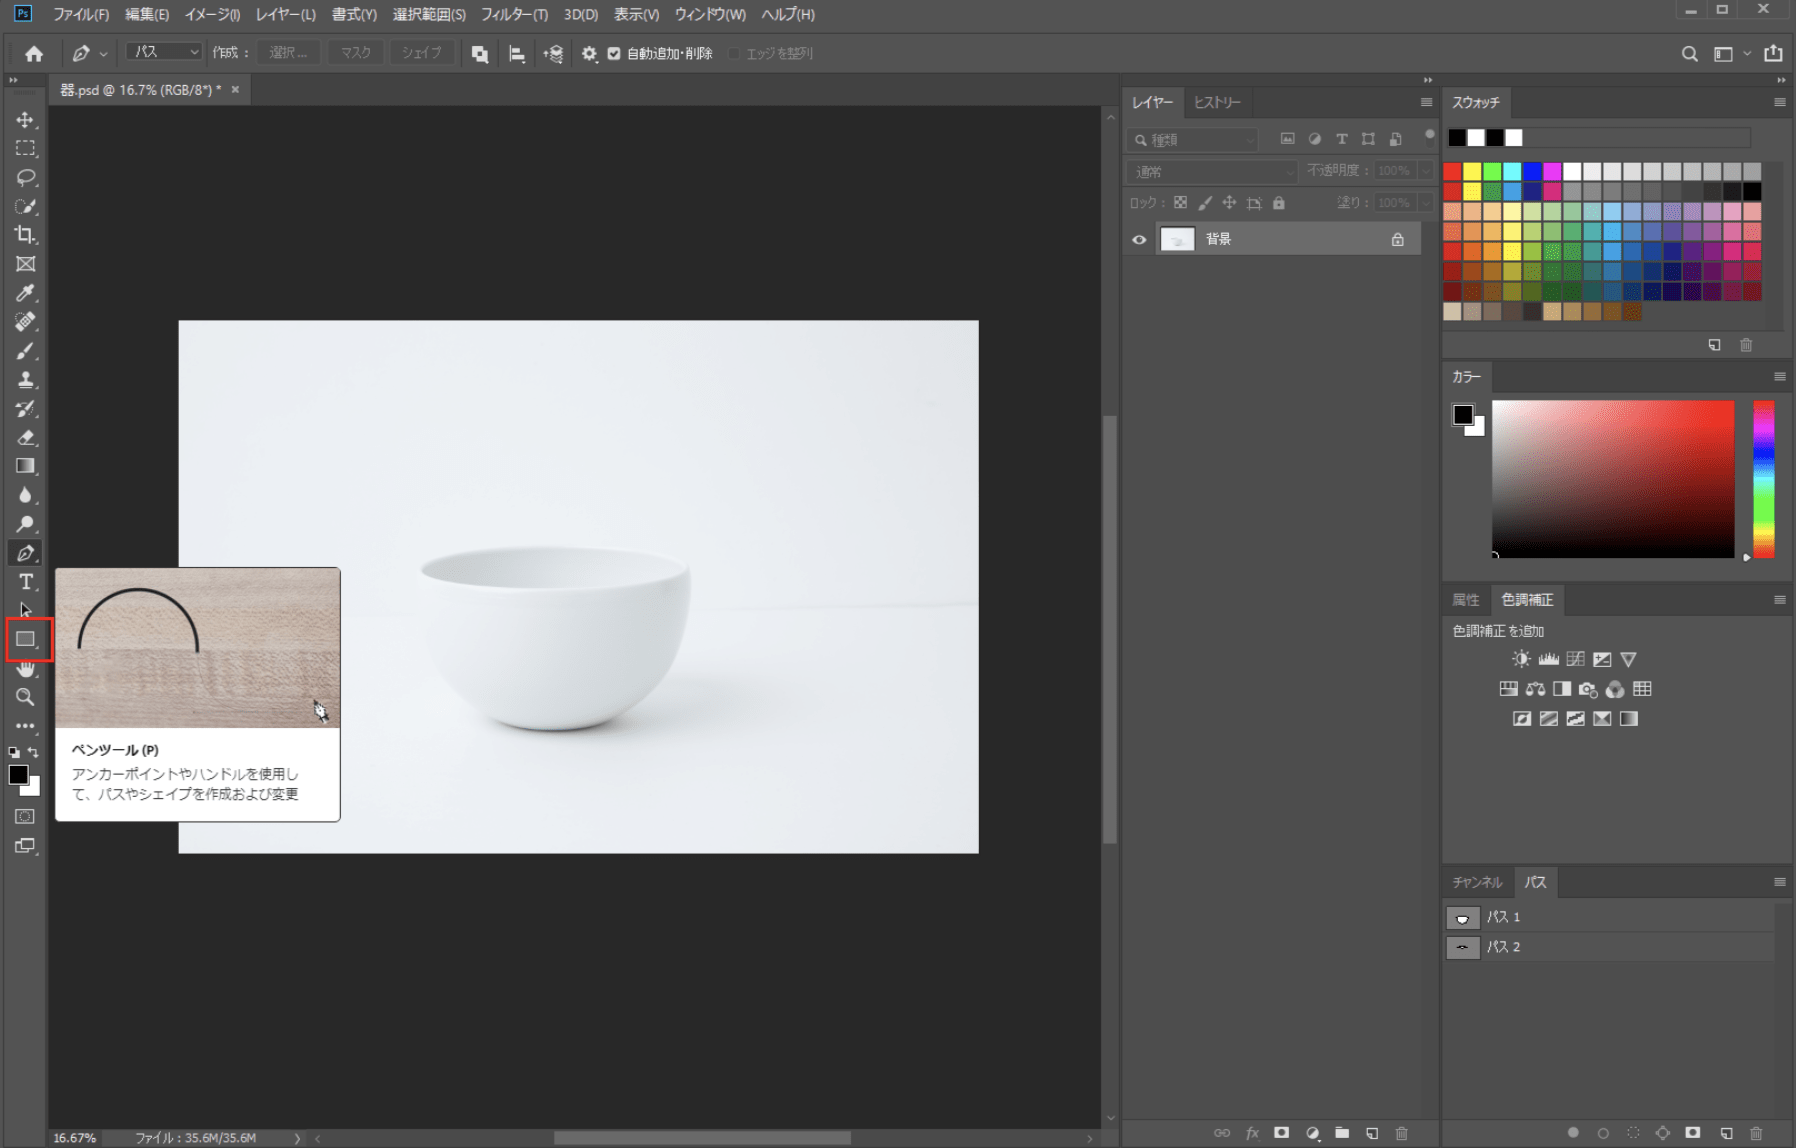Select the Clone Stamp tool
Viewport: 1796px width, 1148px height.
(25, 380)
